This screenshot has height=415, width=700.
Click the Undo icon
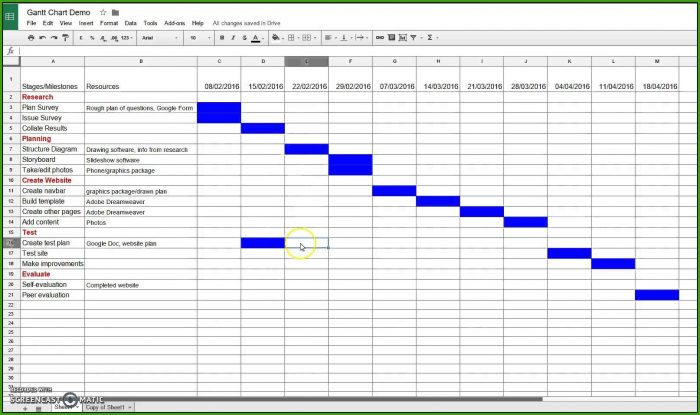tap(42, 38)
